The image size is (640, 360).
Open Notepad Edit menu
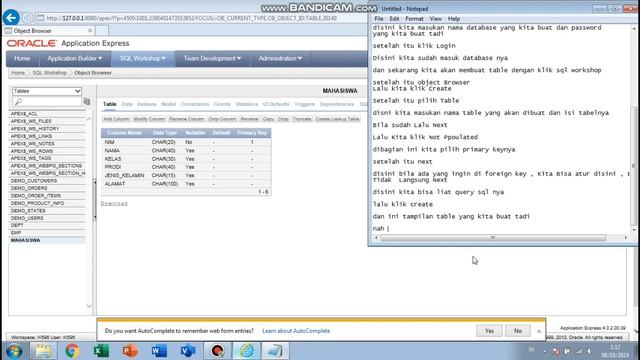pos(394,19)
